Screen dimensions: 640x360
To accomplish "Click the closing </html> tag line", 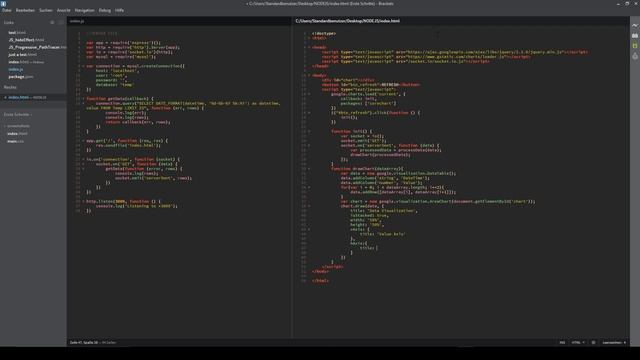I will click(x=320, y=281).
